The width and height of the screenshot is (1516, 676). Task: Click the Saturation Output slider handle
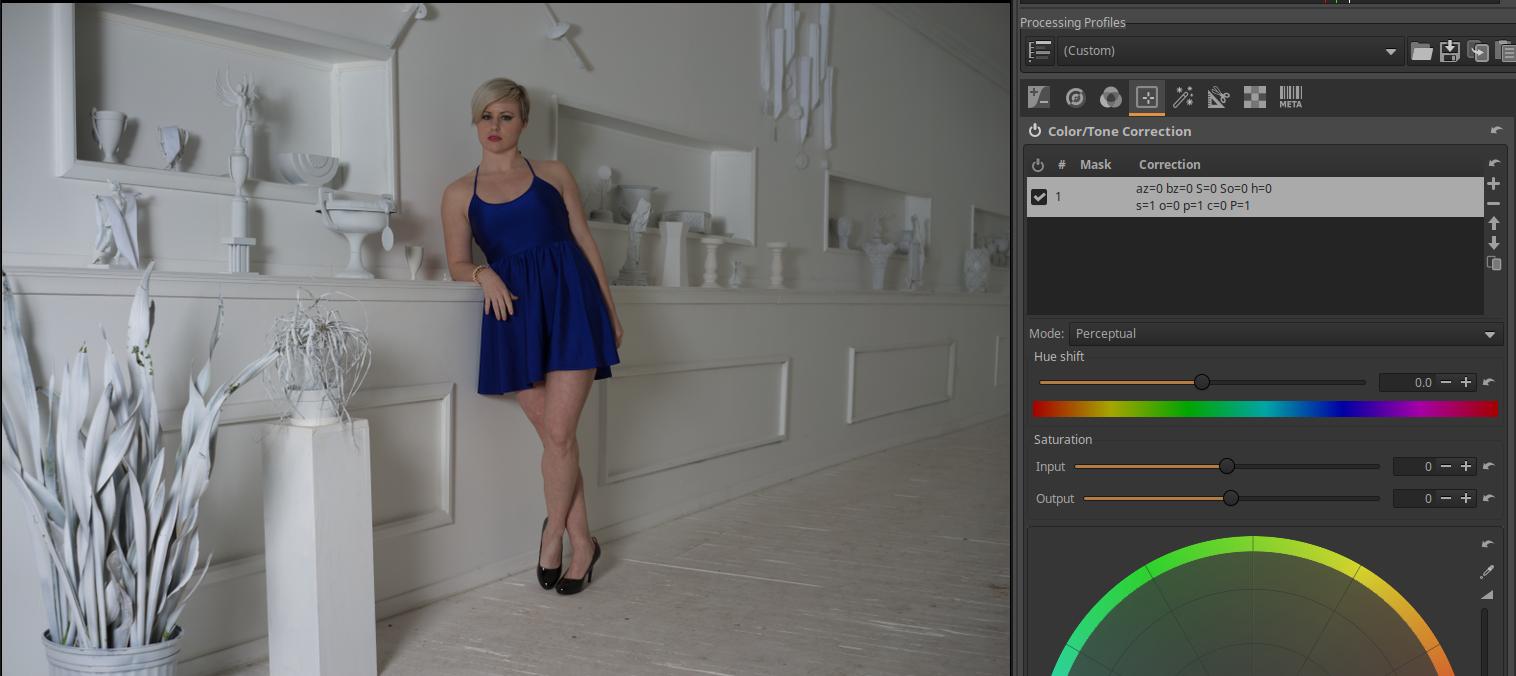click(x=1231, y=499)
